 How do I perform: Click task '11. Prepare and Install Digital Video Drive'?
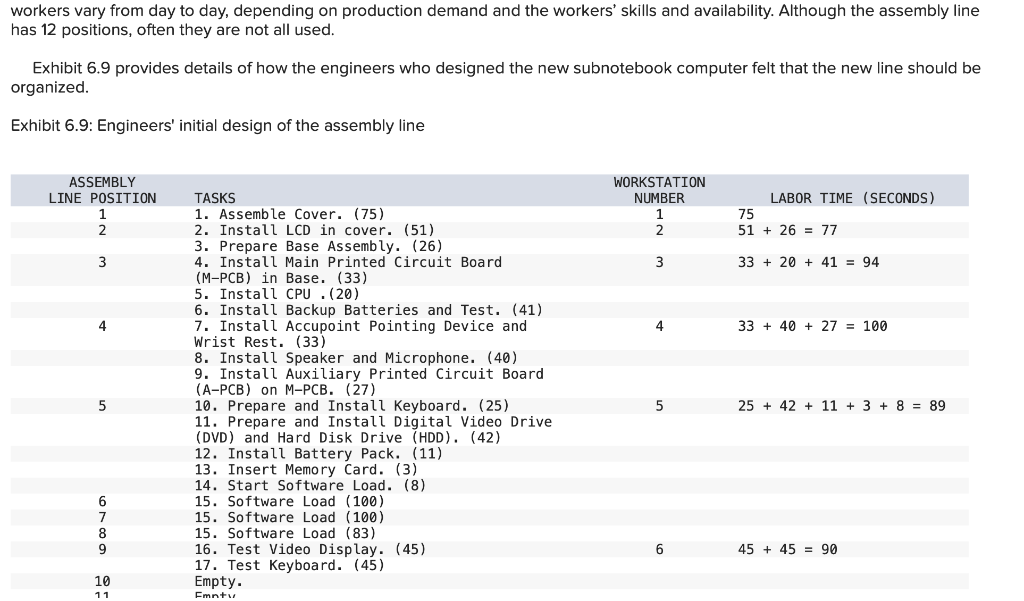(x=373, y=421)
